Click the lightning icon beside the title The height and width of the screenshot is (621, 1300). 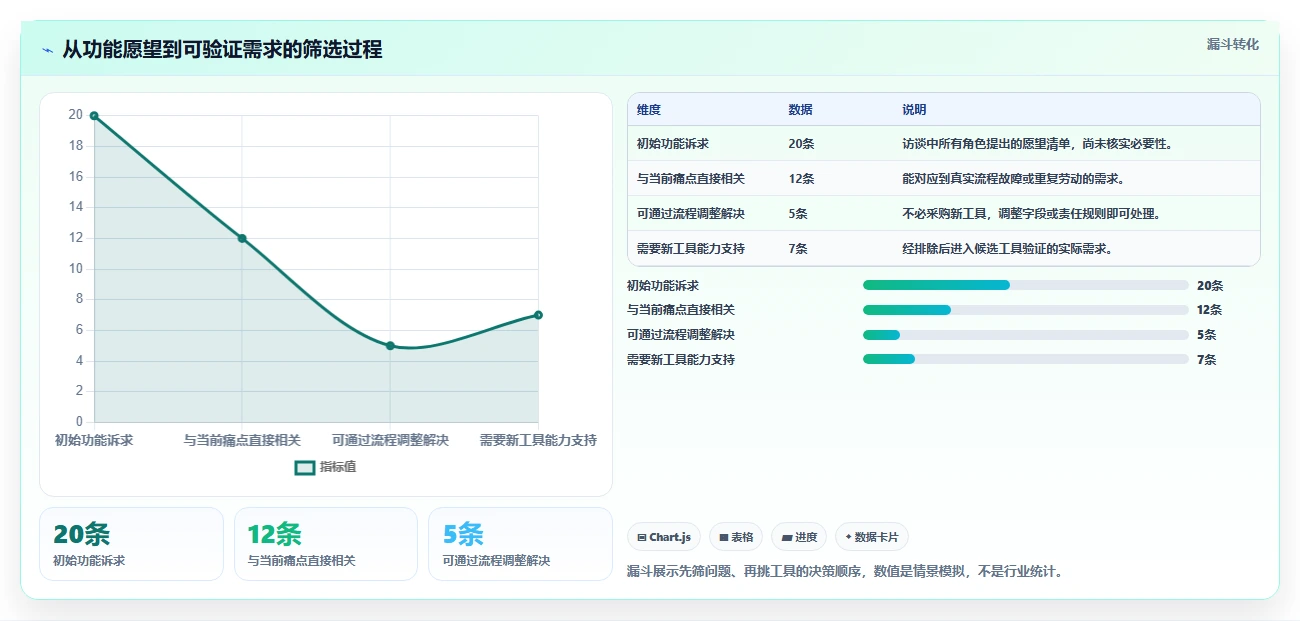click(48, 50)
